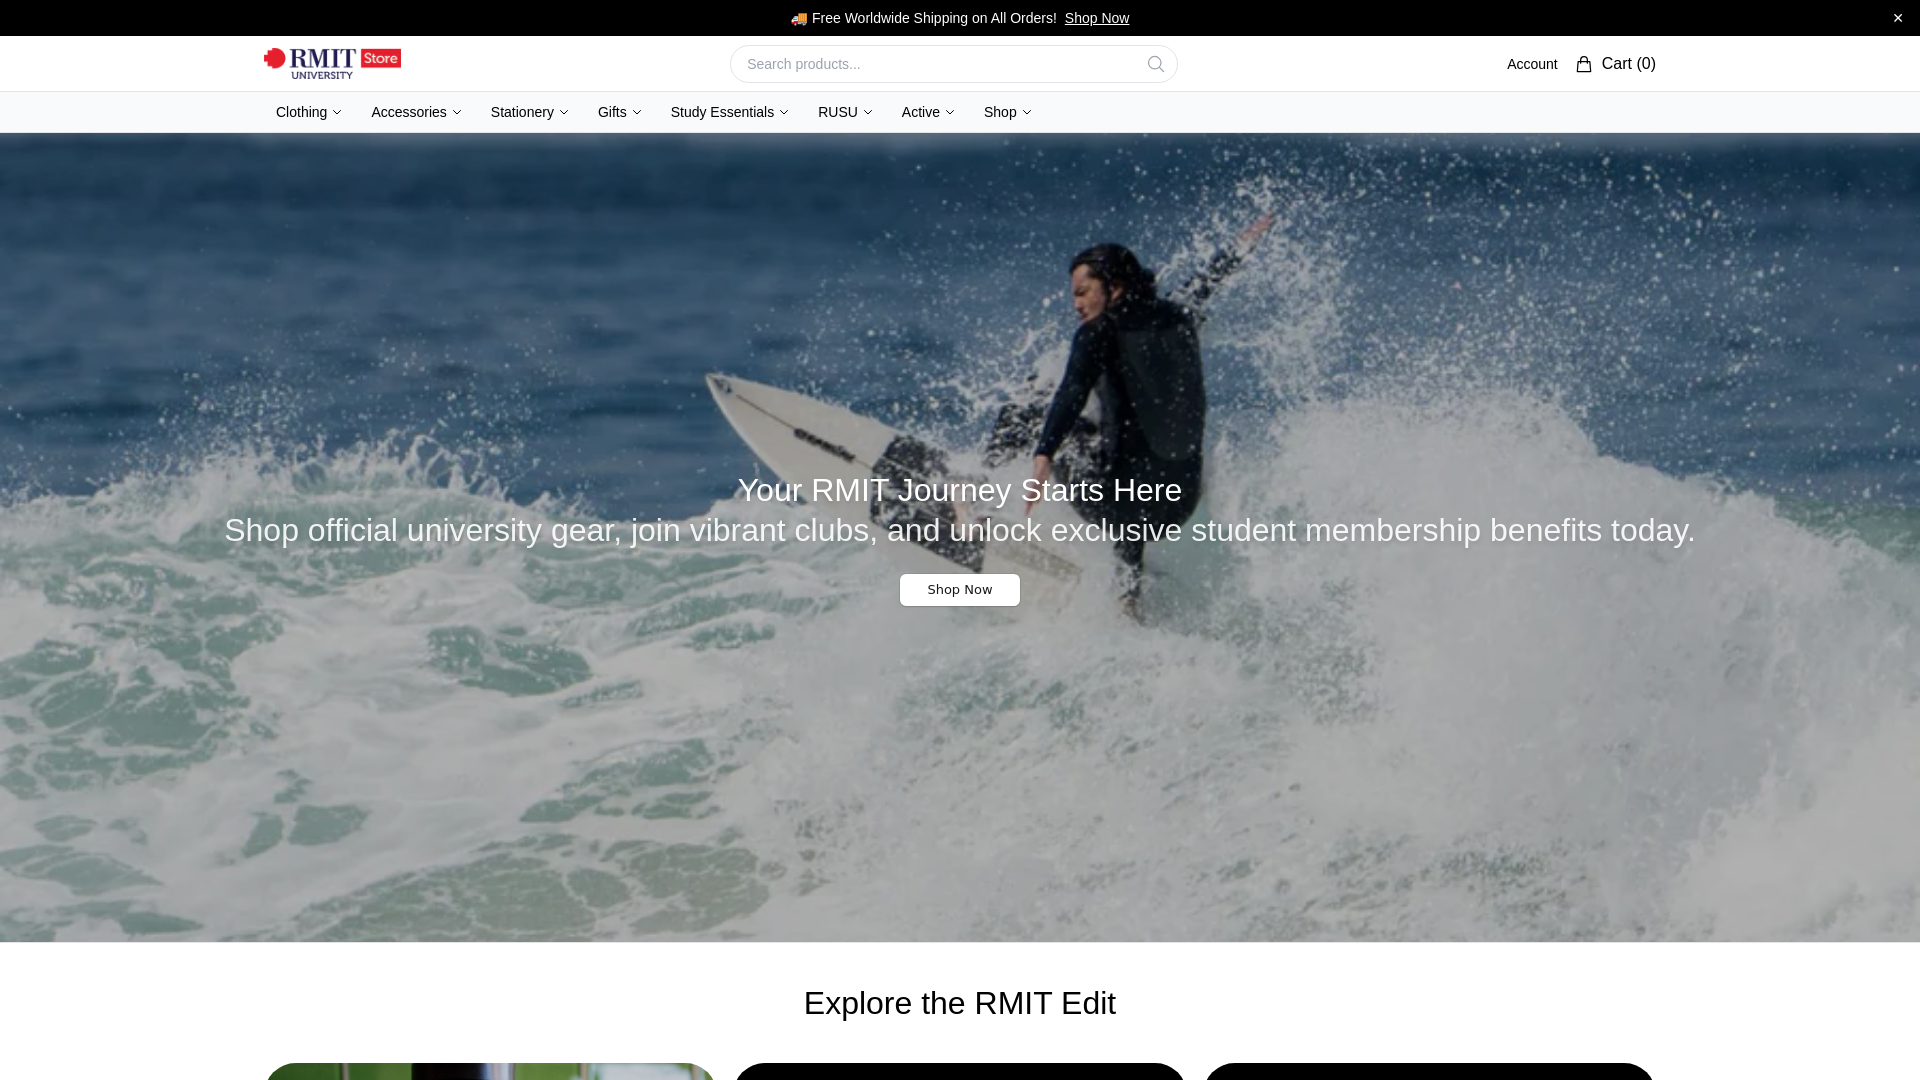Screen dimensions: 1920x1080
Task: Click 'Your RMIT Journey Starts Here' heading
Action: pos(960,490)
